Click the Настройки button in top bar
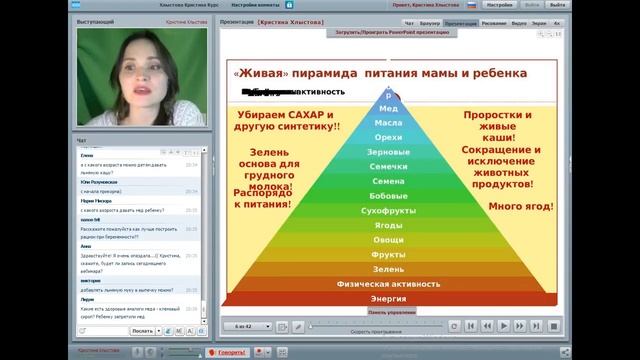640x360 pixels. (x=500, y=5)
